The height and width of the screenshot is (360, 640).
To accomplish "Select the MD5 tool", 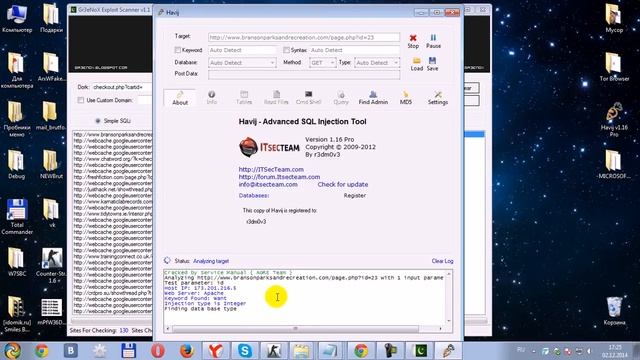I will [x=405, y=98].
